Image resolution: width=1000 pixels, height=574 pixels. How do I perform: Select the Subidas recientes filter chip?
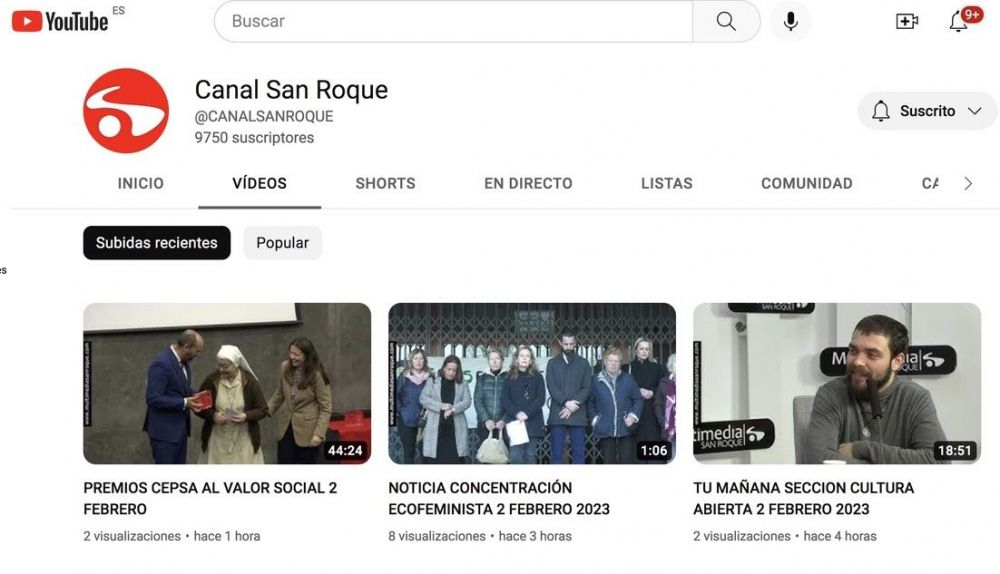pyautogui.click(x=157, y=243)
